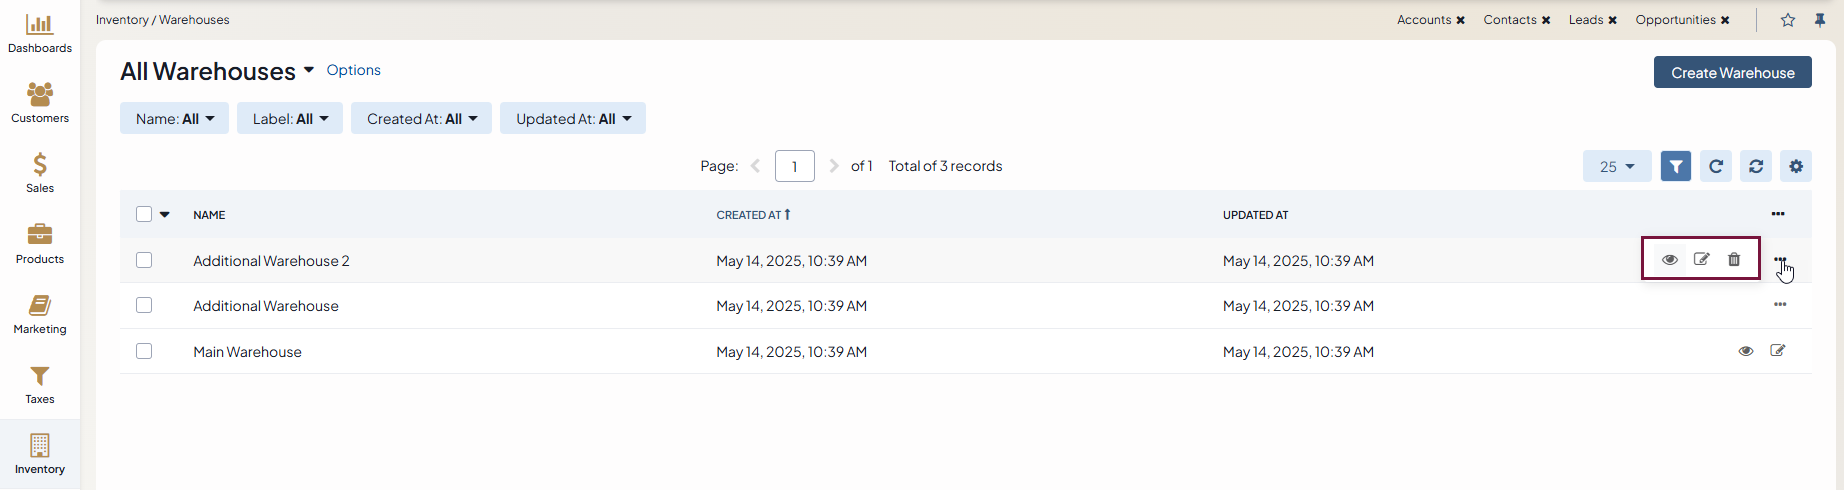Click the Create Warehouse button

[1732, 72]
